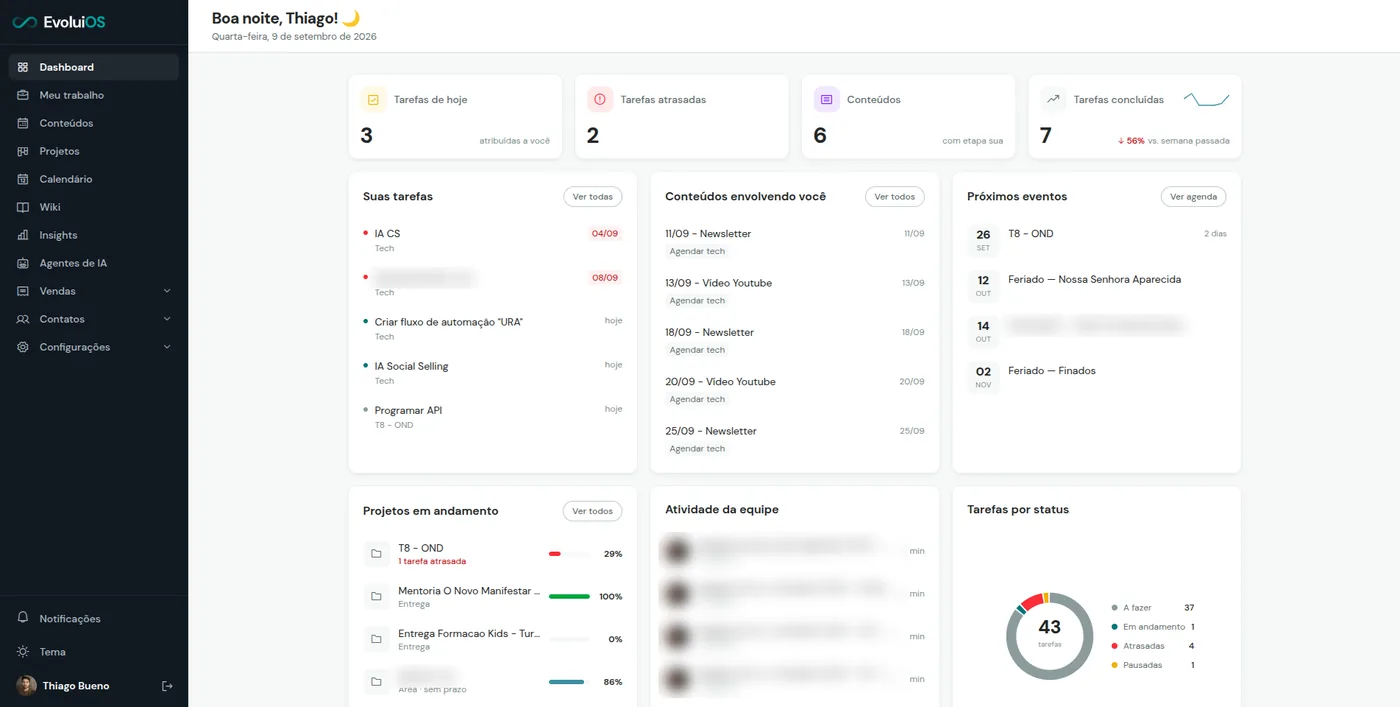Click the Tarefas de hoje checkbox icon
Image resolution: width=1400 pixels, height=707 pixels.
pos(373,100)
